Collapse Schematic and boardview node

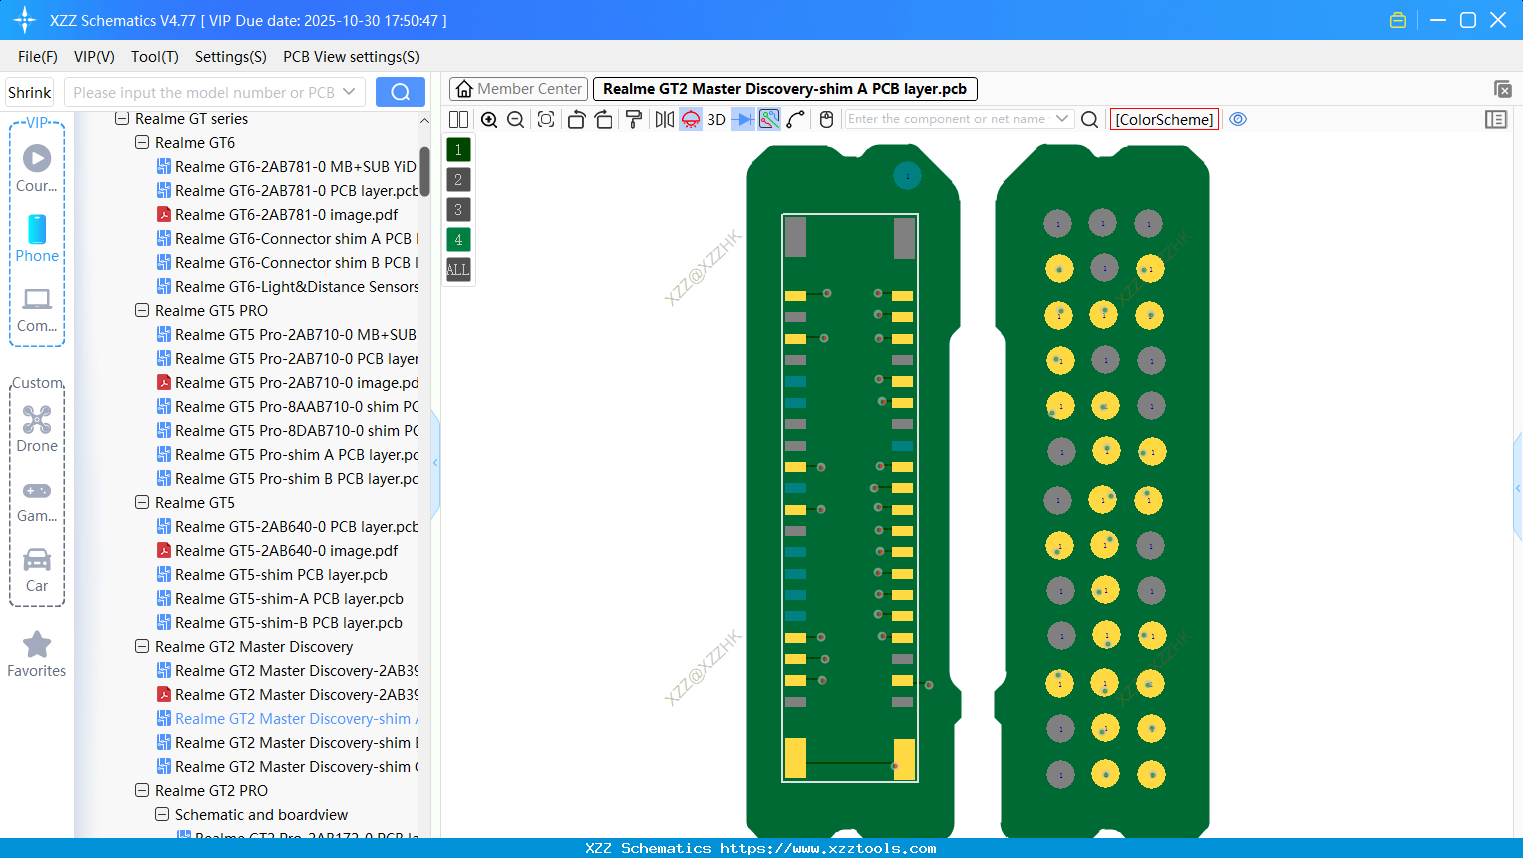162,815
